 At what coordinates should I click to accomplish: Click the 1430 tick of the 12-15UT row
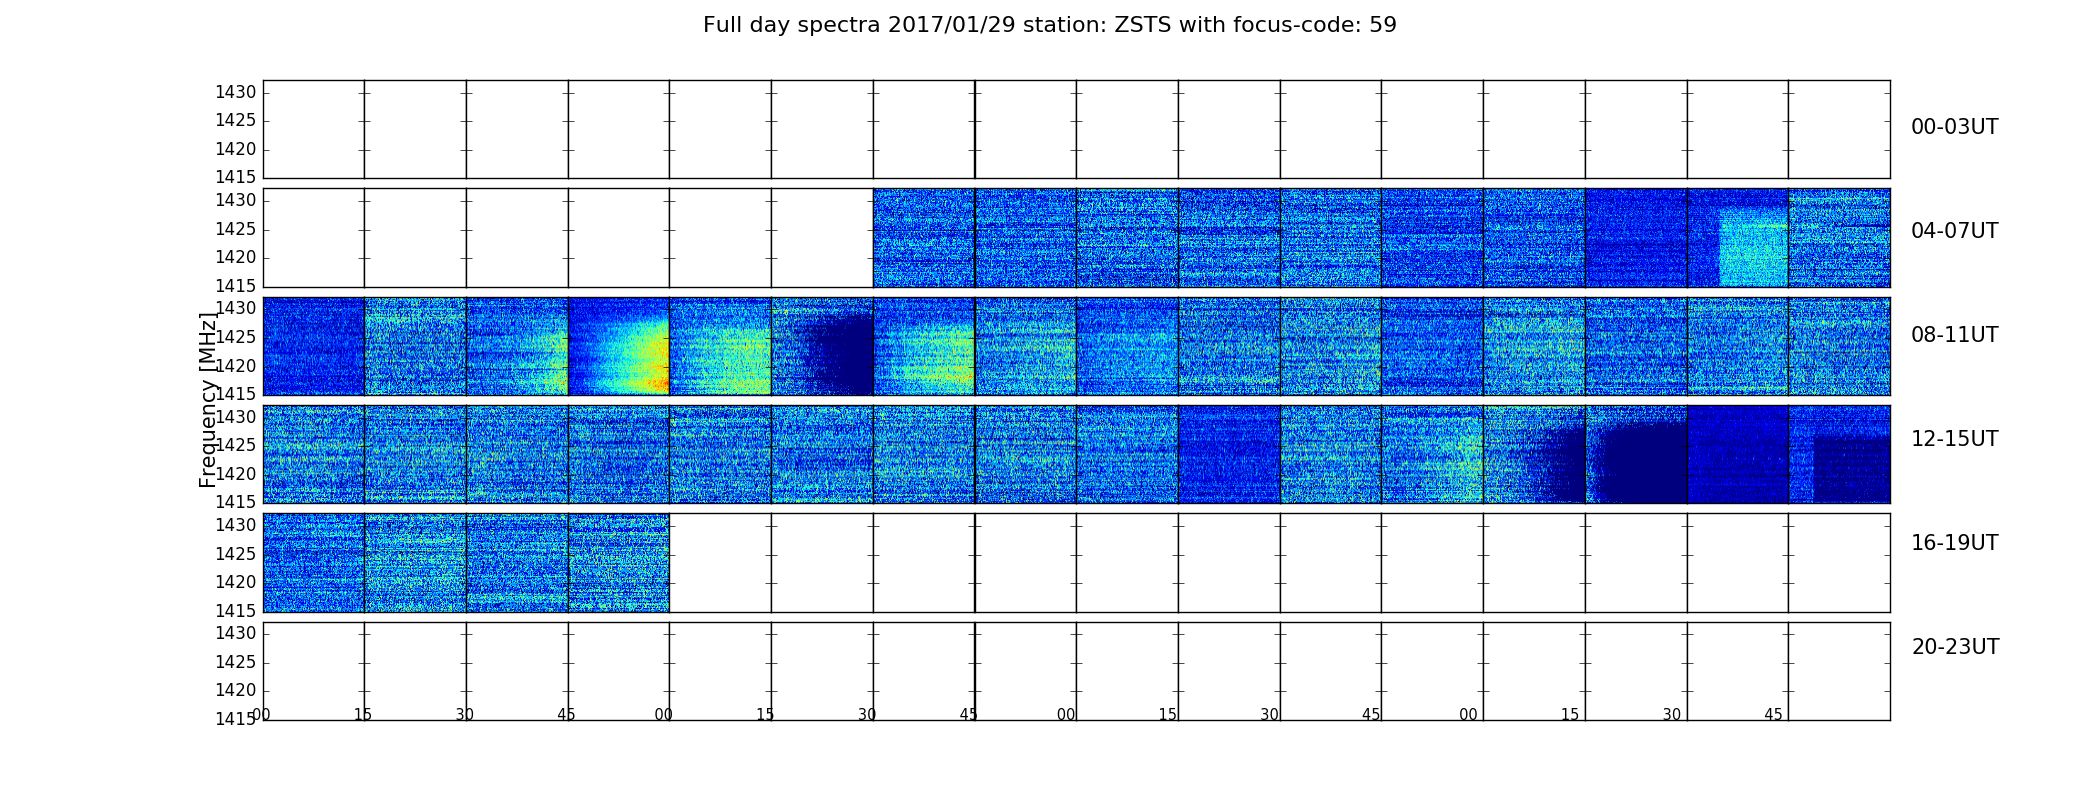point(236,417)
